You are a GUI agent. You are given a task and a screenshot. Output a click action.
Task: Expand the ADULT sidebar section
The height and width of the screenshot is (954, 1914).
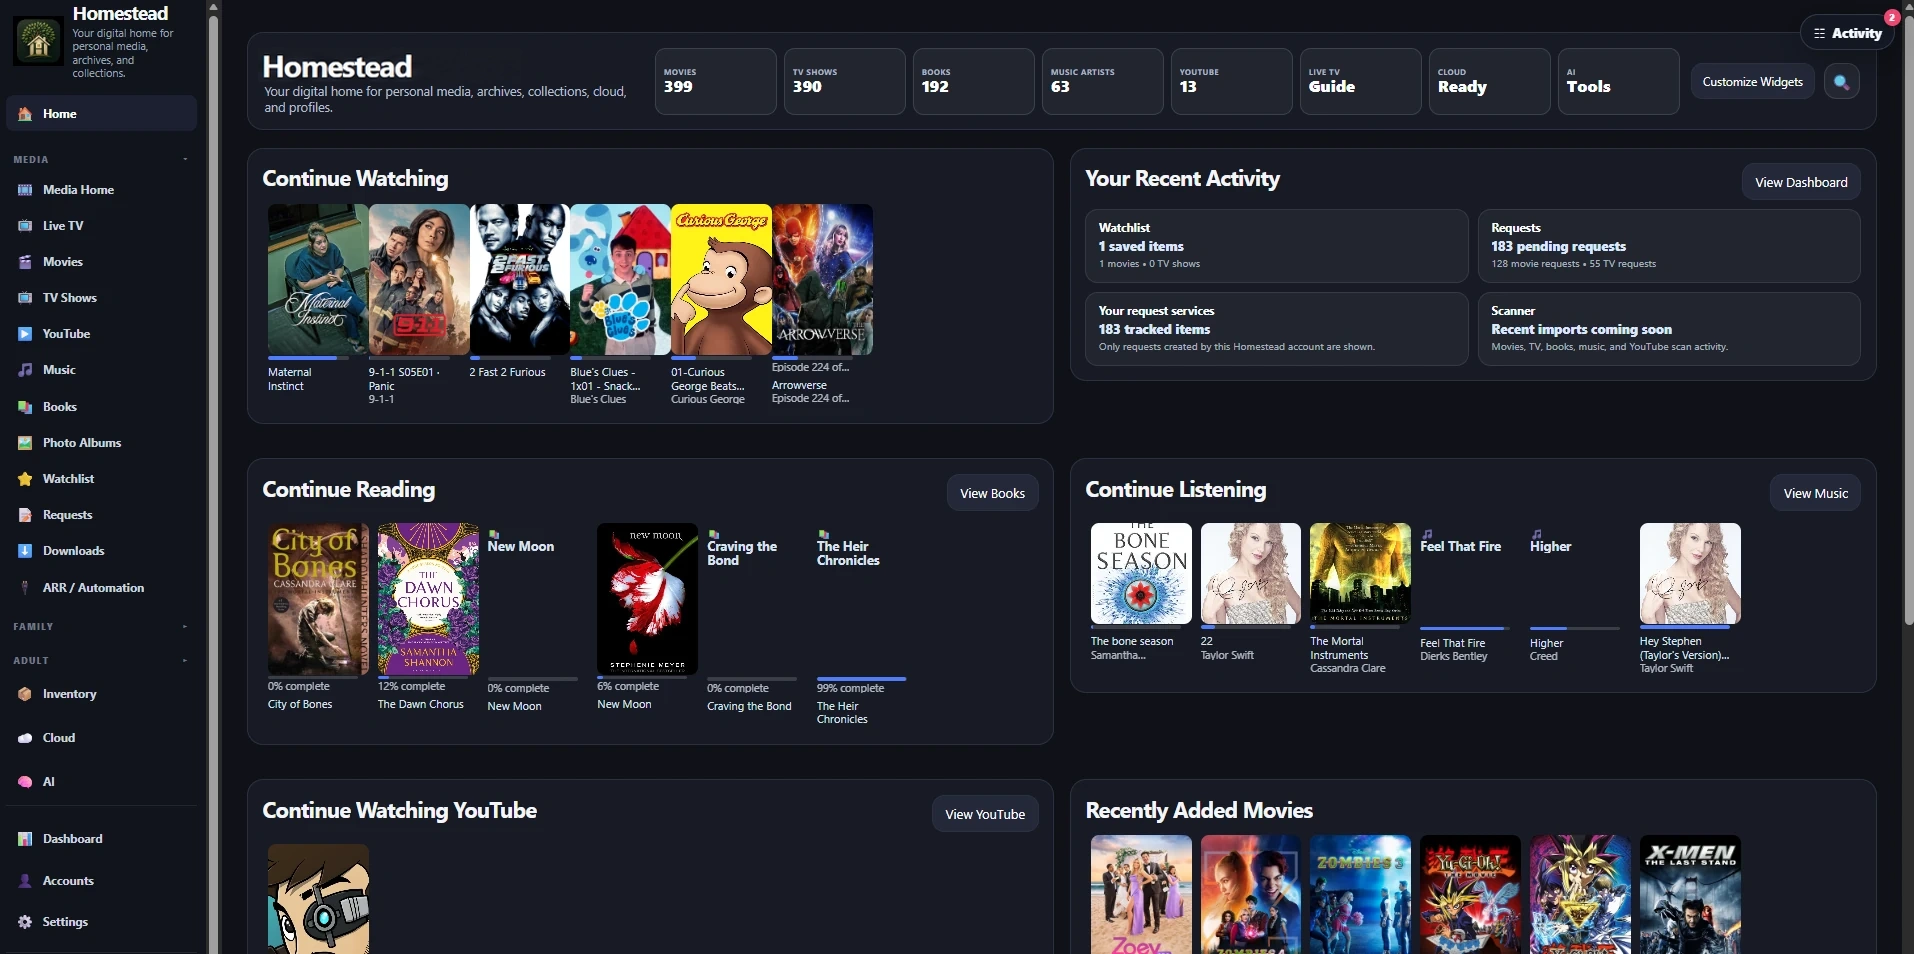click(100, 661)
